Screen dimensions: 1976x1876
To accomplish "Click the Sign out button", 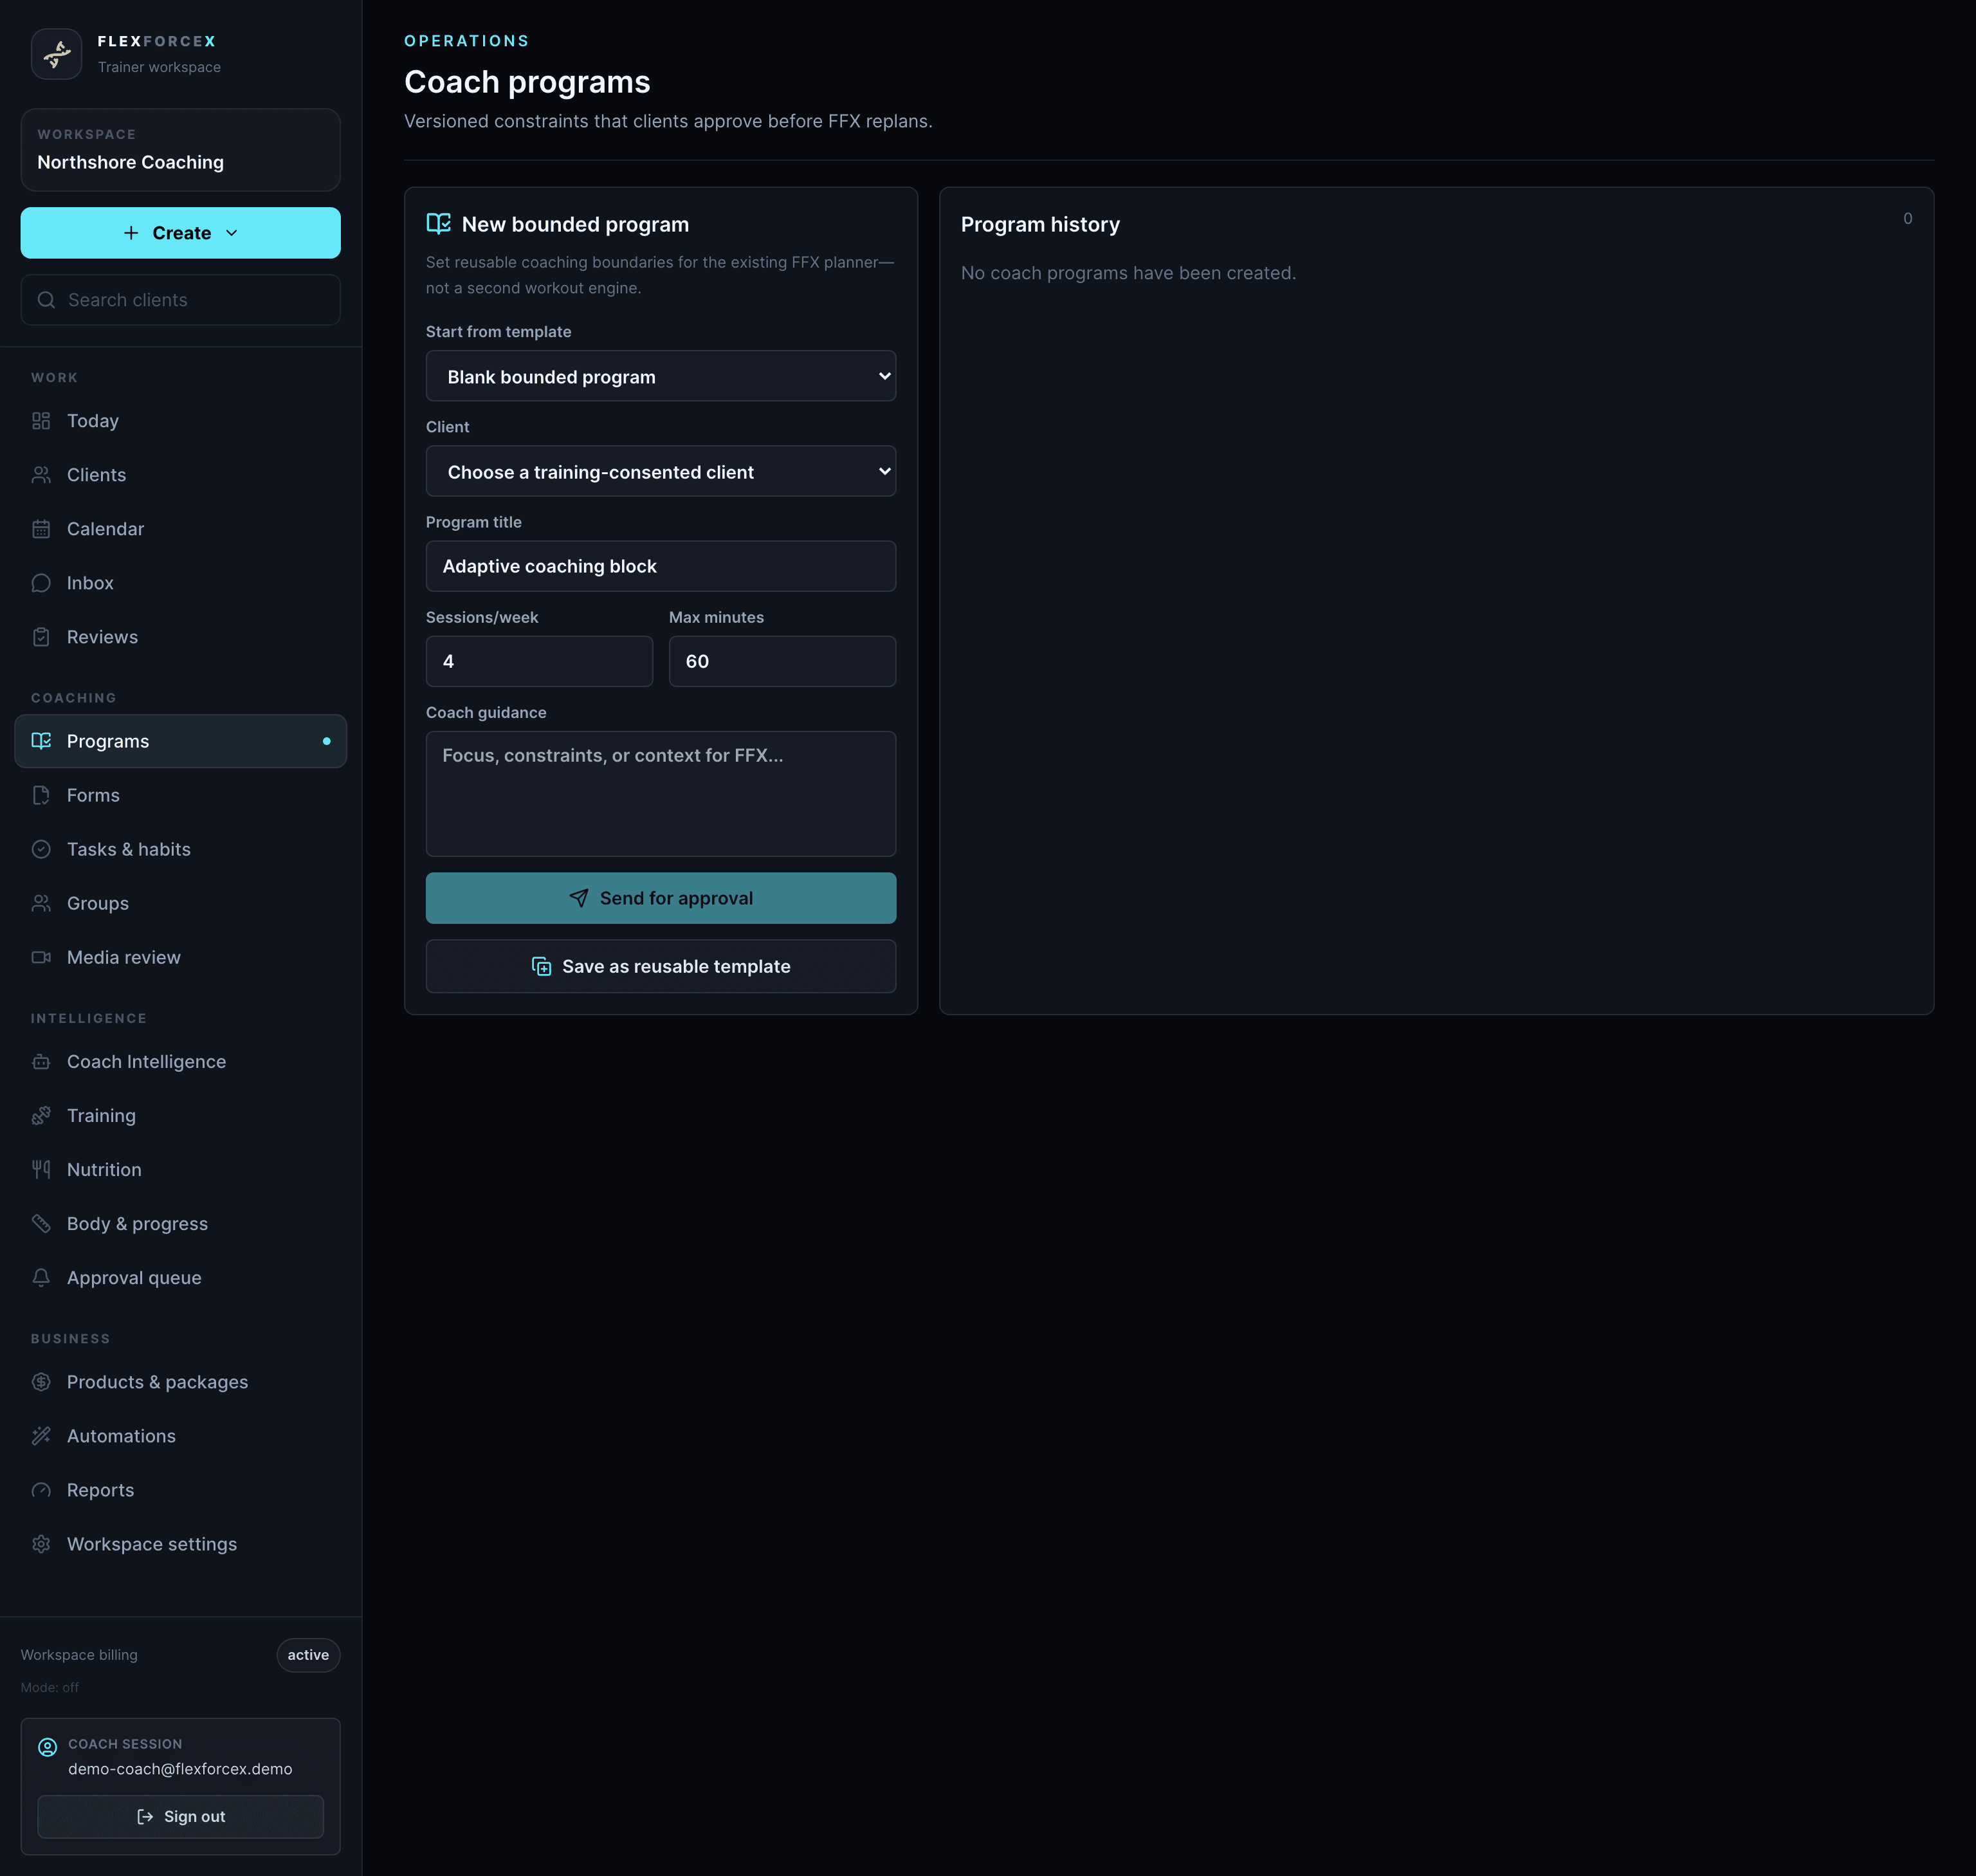I will point(180,1816).
